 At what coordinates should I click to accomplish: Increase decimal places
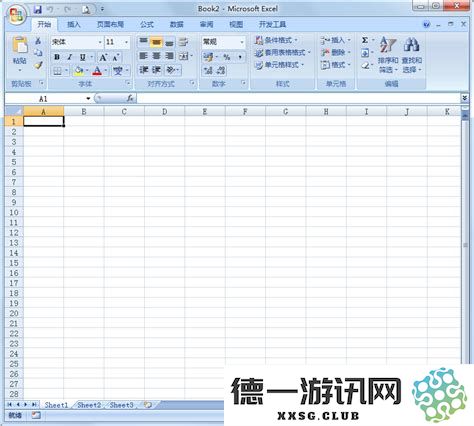coord(208,70)
